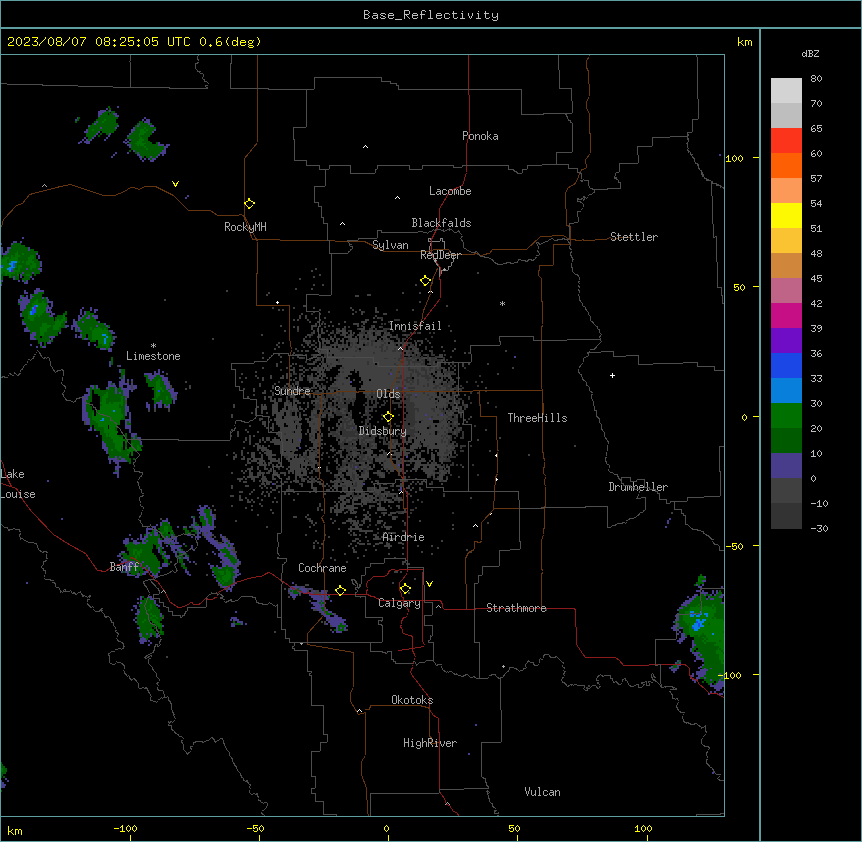Click the Sylvan label
Image resolution: width=862 pixels, height=842 pixels.
click(390, 245)
